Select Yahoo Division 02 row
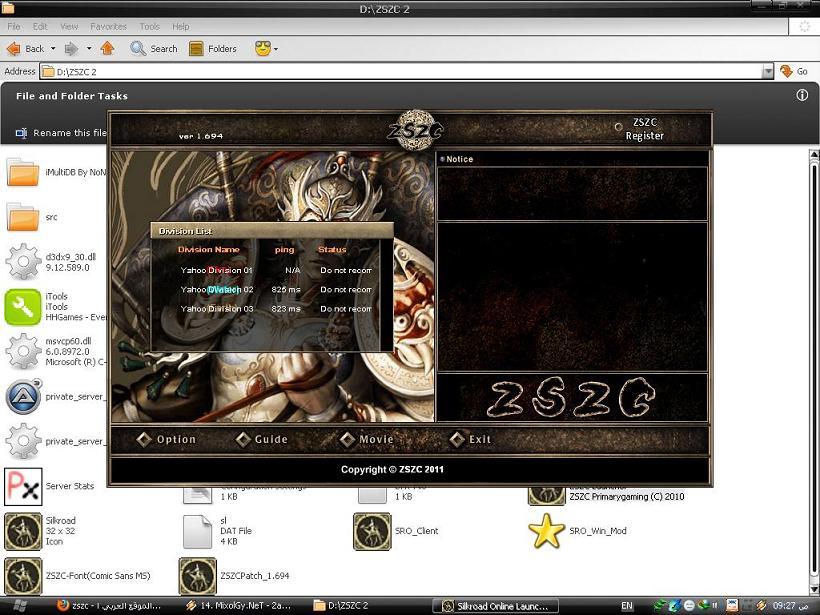This screenshot has height=615, width=820. point(276,289)
